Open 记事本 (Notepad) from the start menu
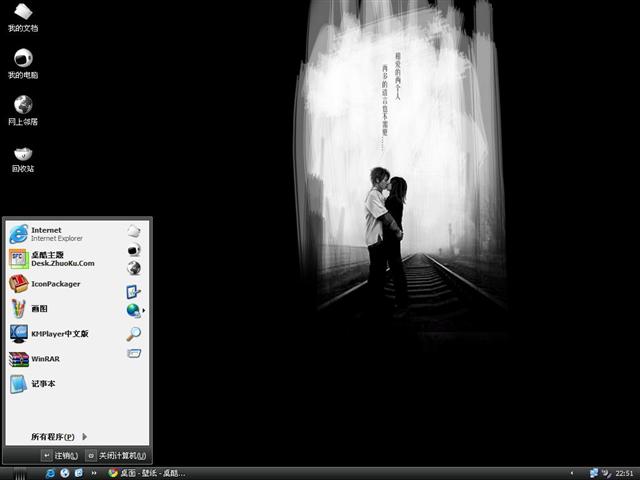 click(45, 384)
